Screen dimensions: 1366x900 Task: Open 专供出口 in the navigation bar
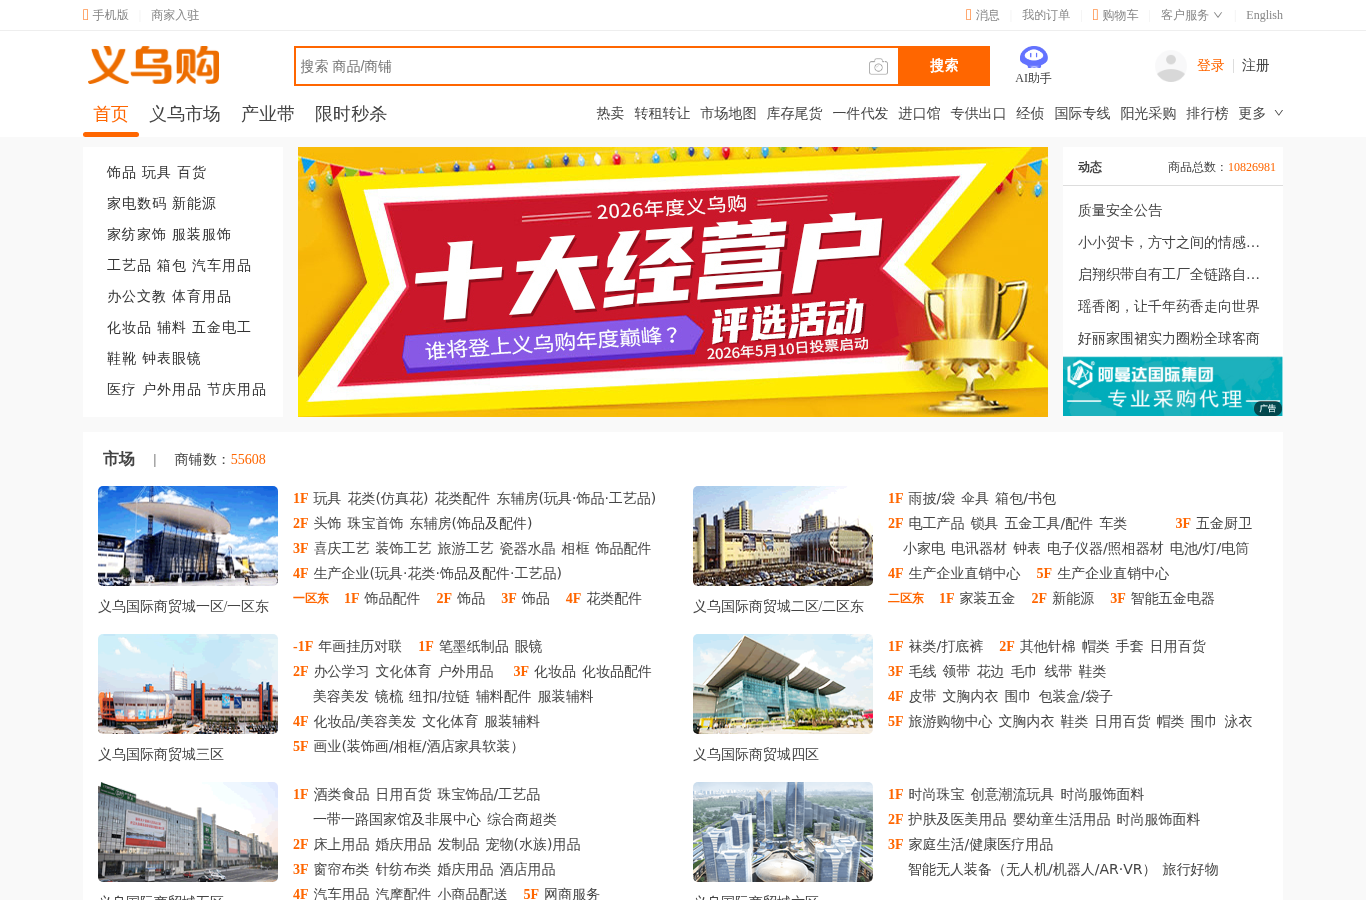pyautogui.click(x=978, y=113)
